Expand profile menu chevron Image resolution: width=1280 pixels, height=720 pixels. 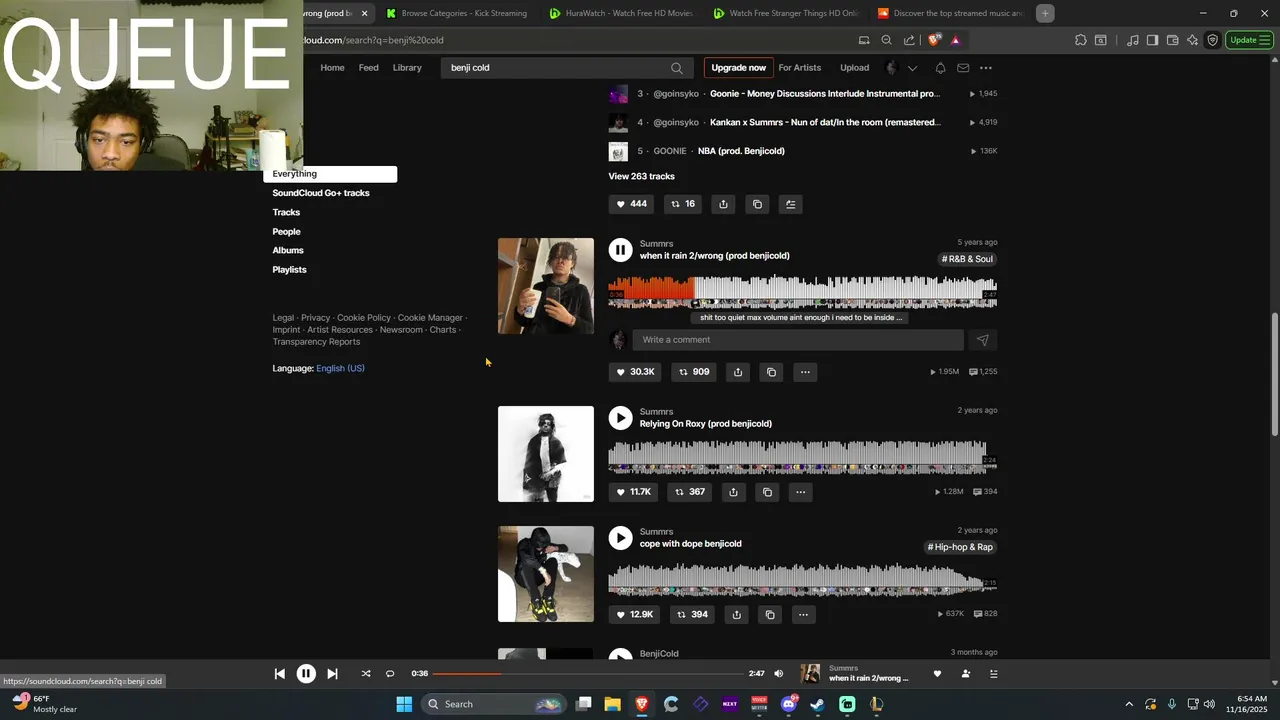912,68
